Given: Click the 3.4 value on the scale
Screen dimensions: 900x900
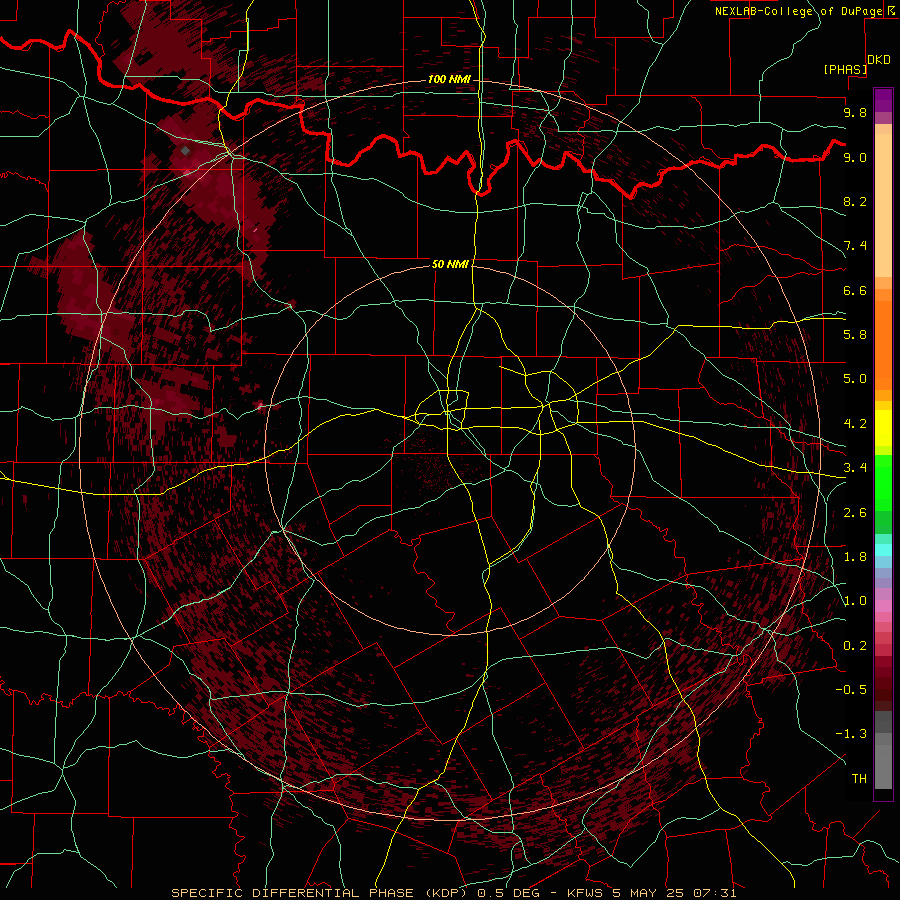Looking at the screenshot, I should click(x=855, y=468).
